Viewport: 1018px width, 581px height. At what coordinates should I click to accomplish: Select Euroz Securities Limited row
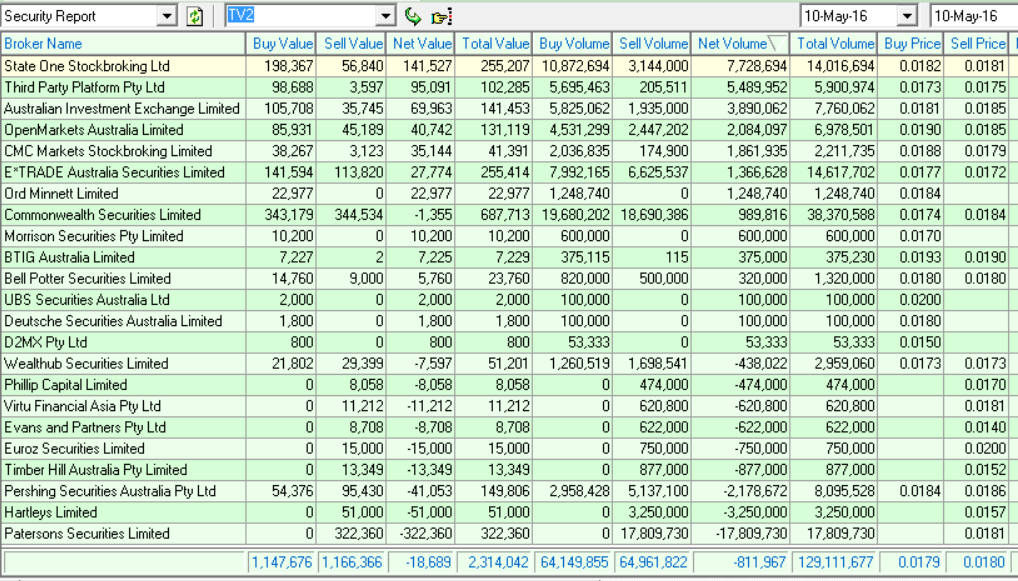coord(509,449)
